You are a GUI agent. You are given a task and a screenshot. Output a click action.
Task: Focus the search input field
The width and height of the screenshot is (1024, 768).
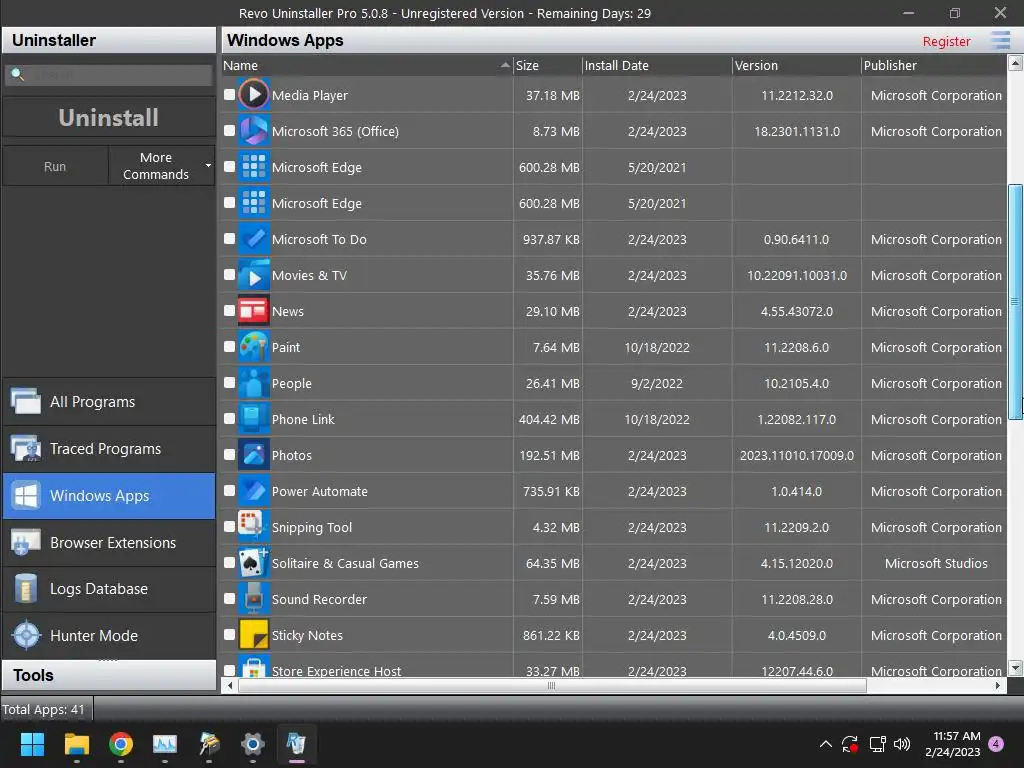click(109, 75)
